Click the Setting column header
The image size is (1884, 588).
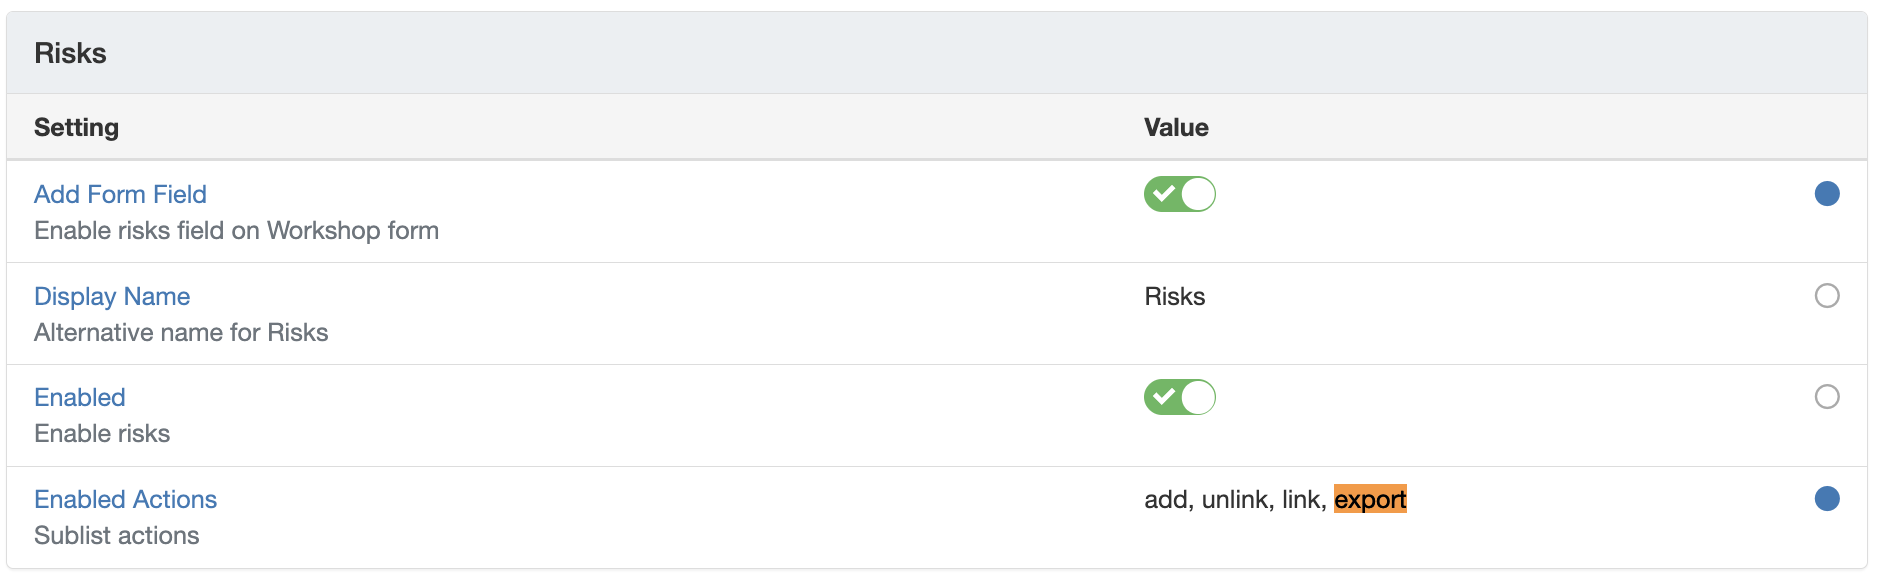point(76,127)
